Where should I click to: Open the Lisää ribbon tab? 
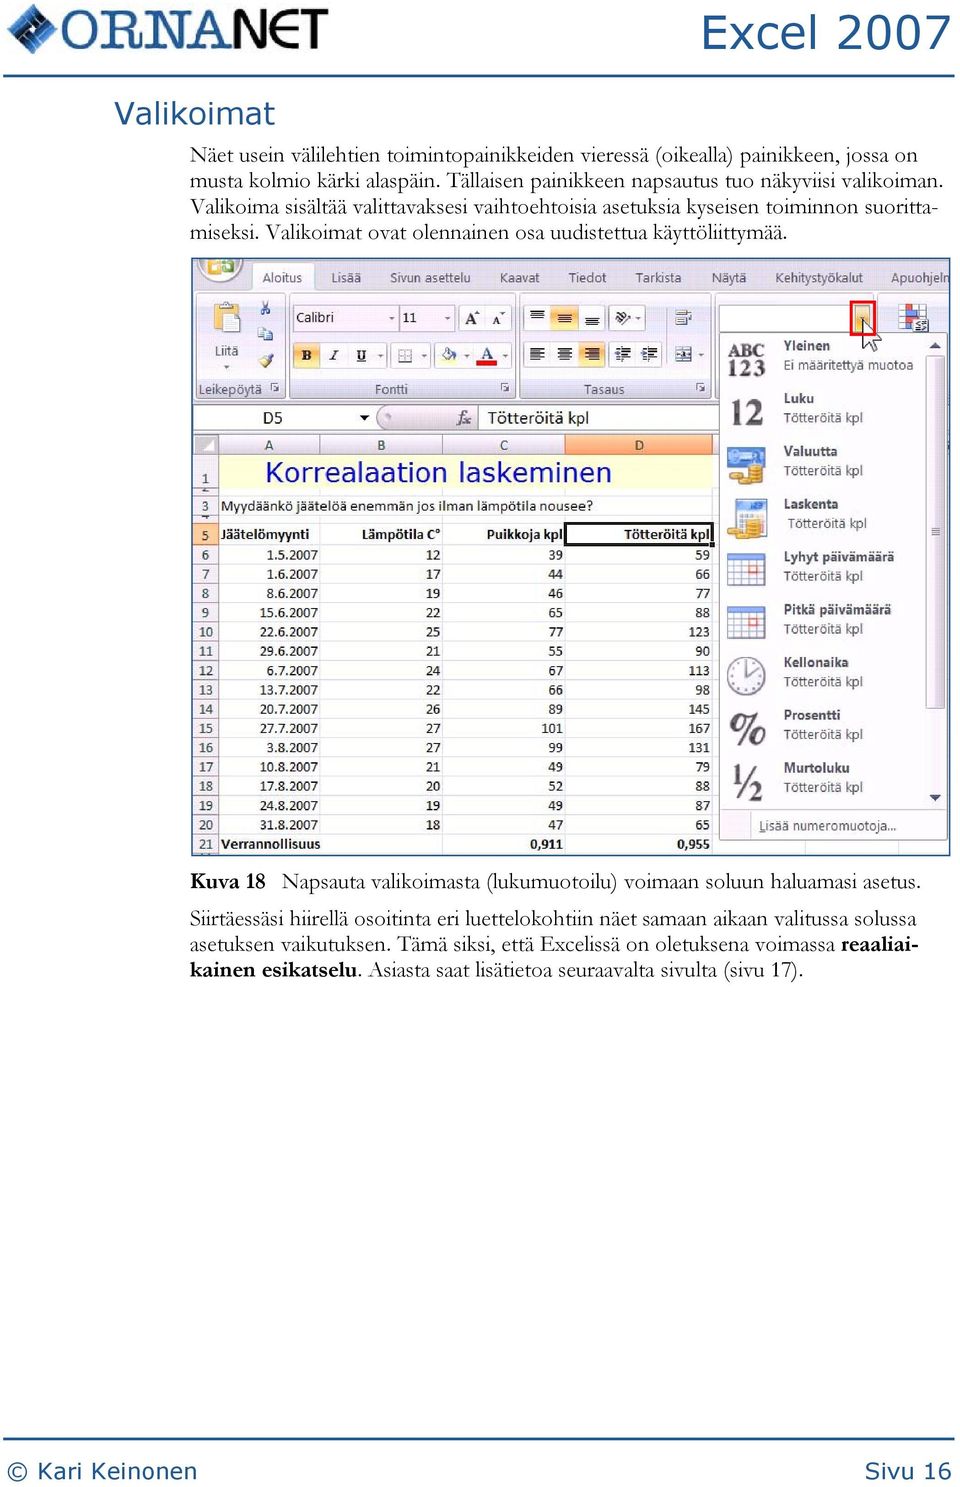(x=346, y=278)
